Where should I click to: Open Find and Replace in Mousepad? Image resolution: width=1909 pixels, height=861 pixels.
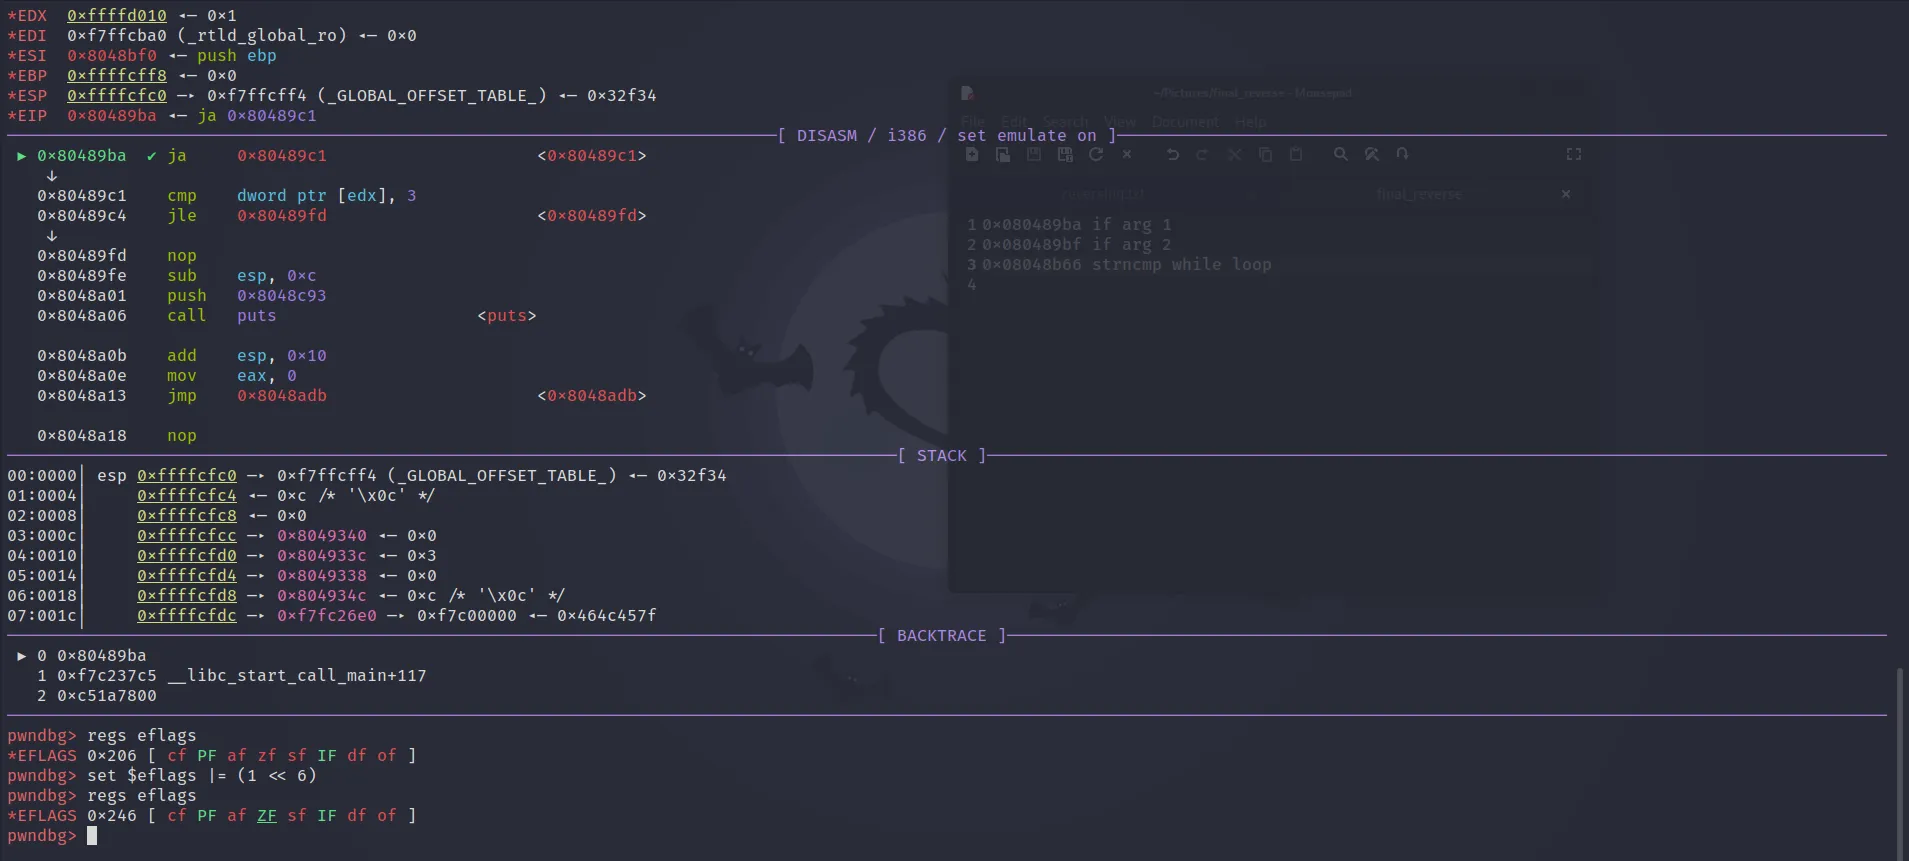pyautogui.click(x=1372, y=154)
